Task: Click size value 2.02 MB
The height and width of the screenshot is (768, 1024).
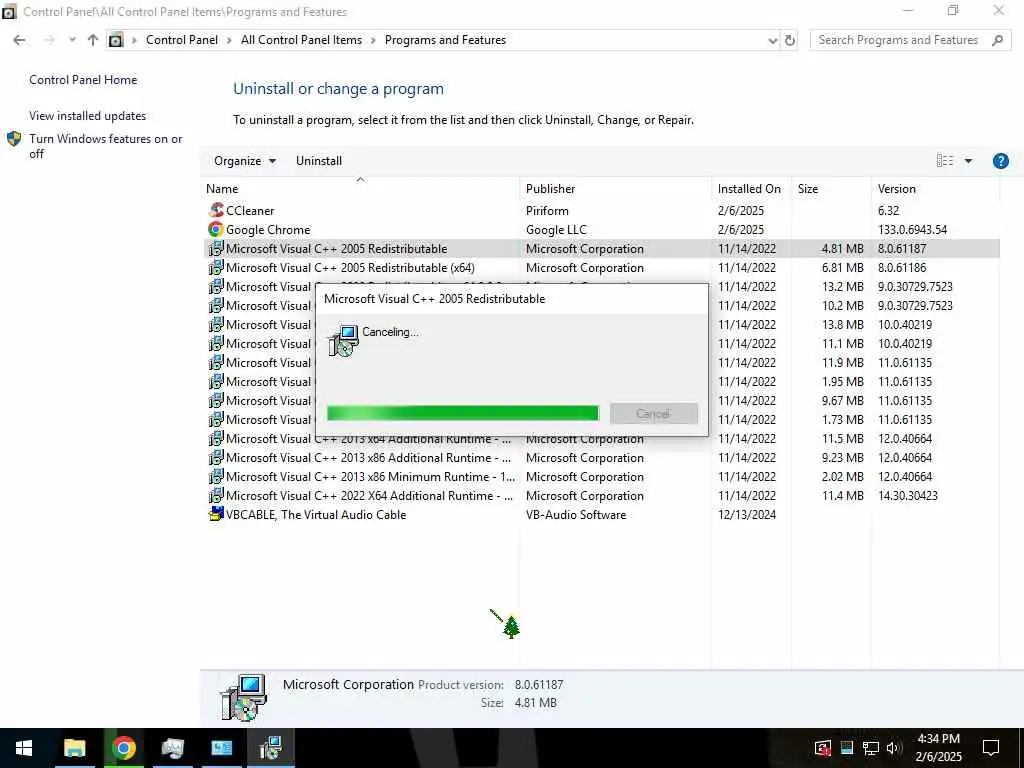Action: [x=842, y=476]
